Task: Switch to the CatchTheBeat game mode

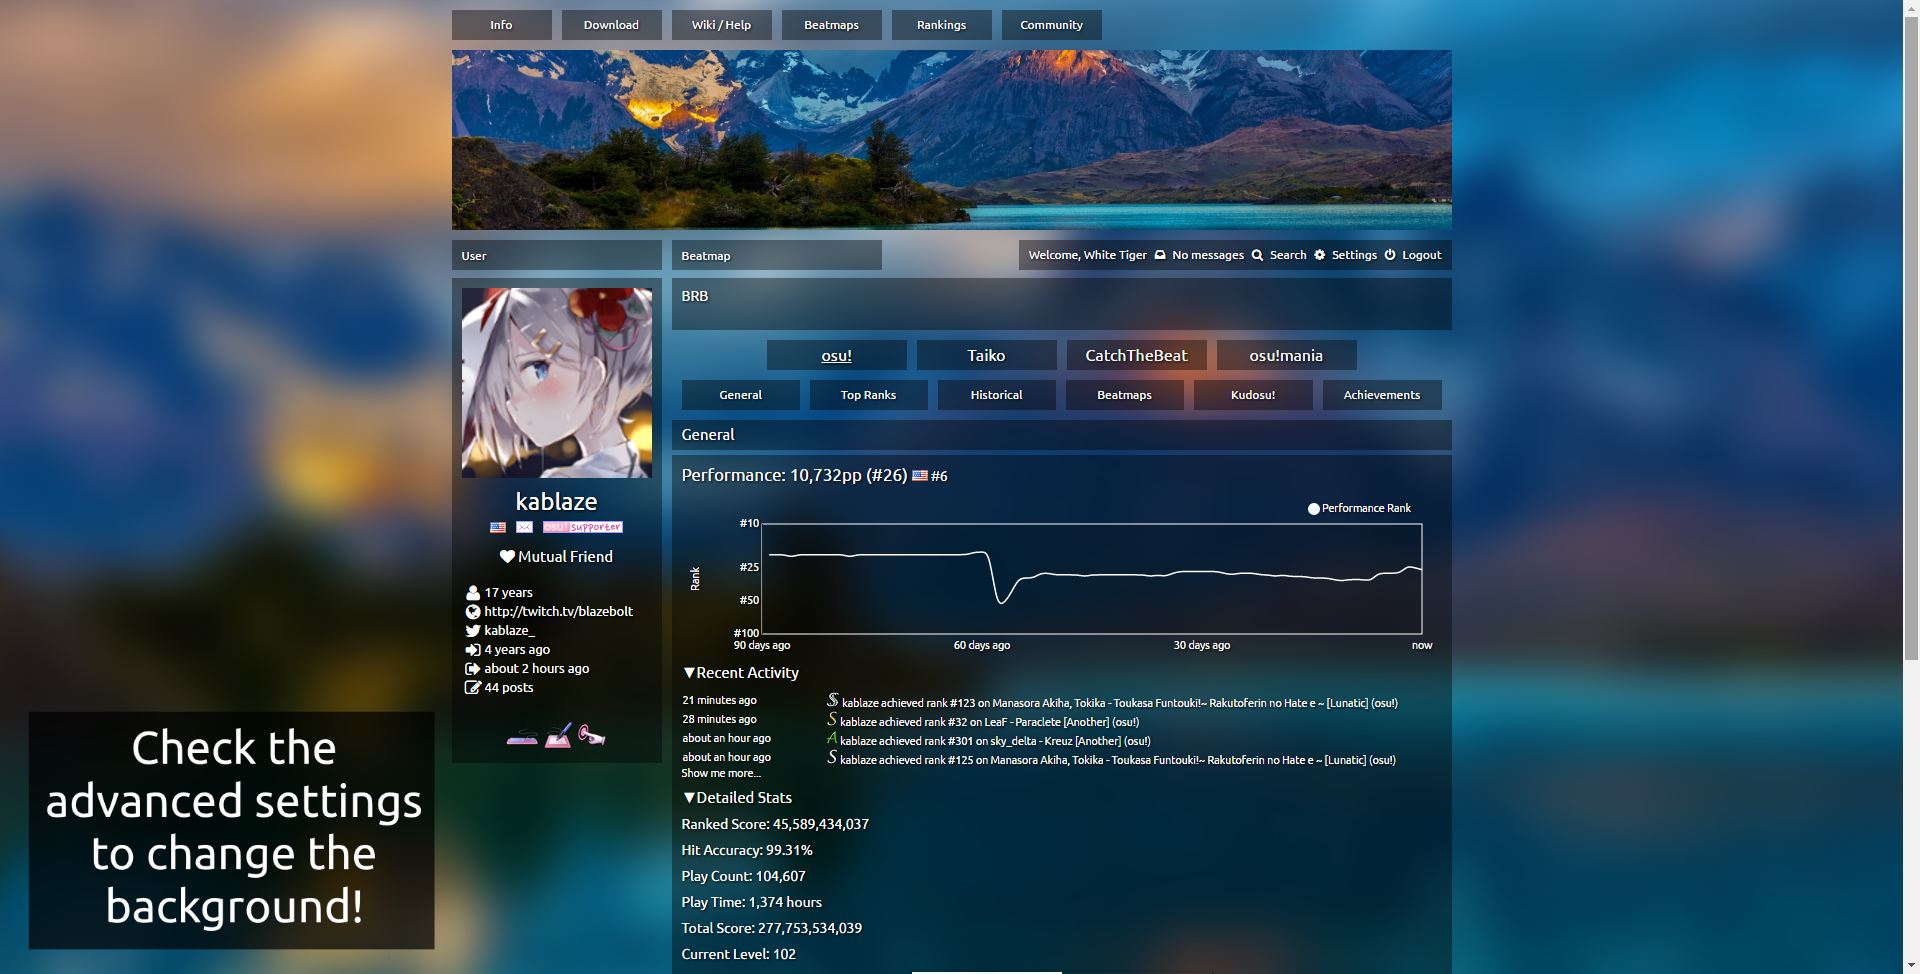Action: [x=1136, y=355]
